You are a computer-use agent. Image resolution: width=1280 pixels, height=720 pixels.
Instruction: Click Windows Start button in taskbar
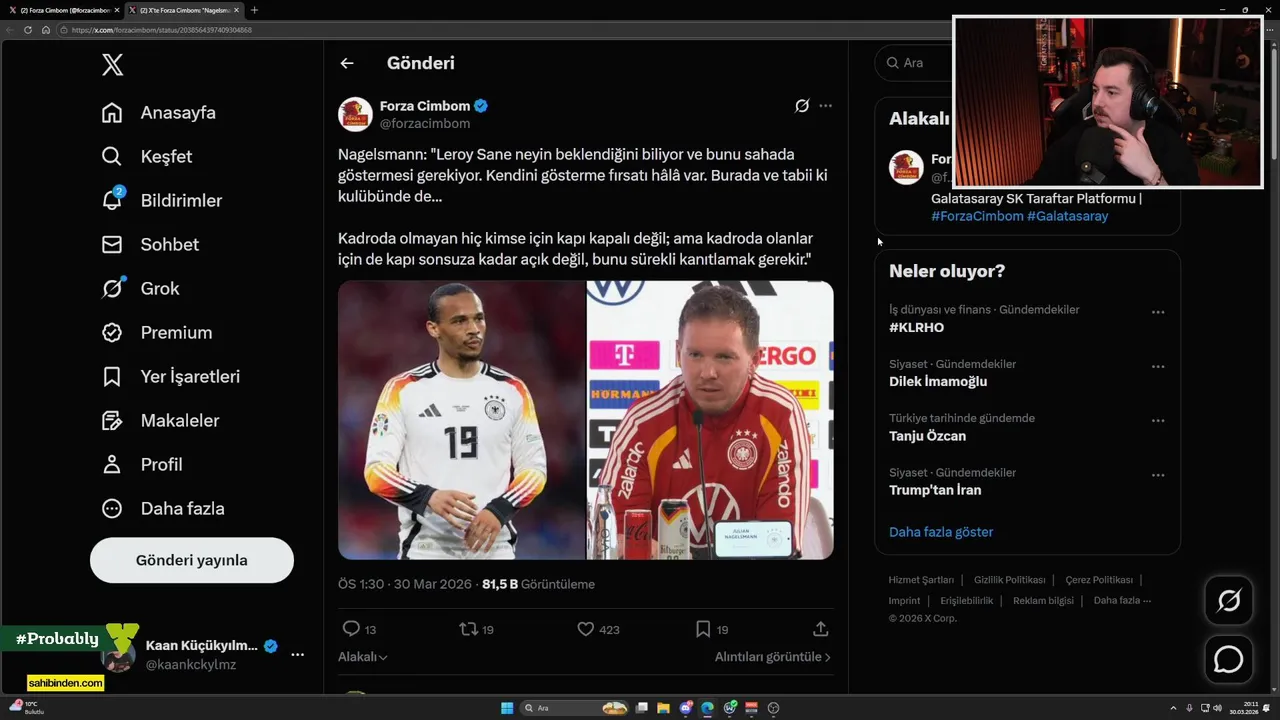coord(507,708)
